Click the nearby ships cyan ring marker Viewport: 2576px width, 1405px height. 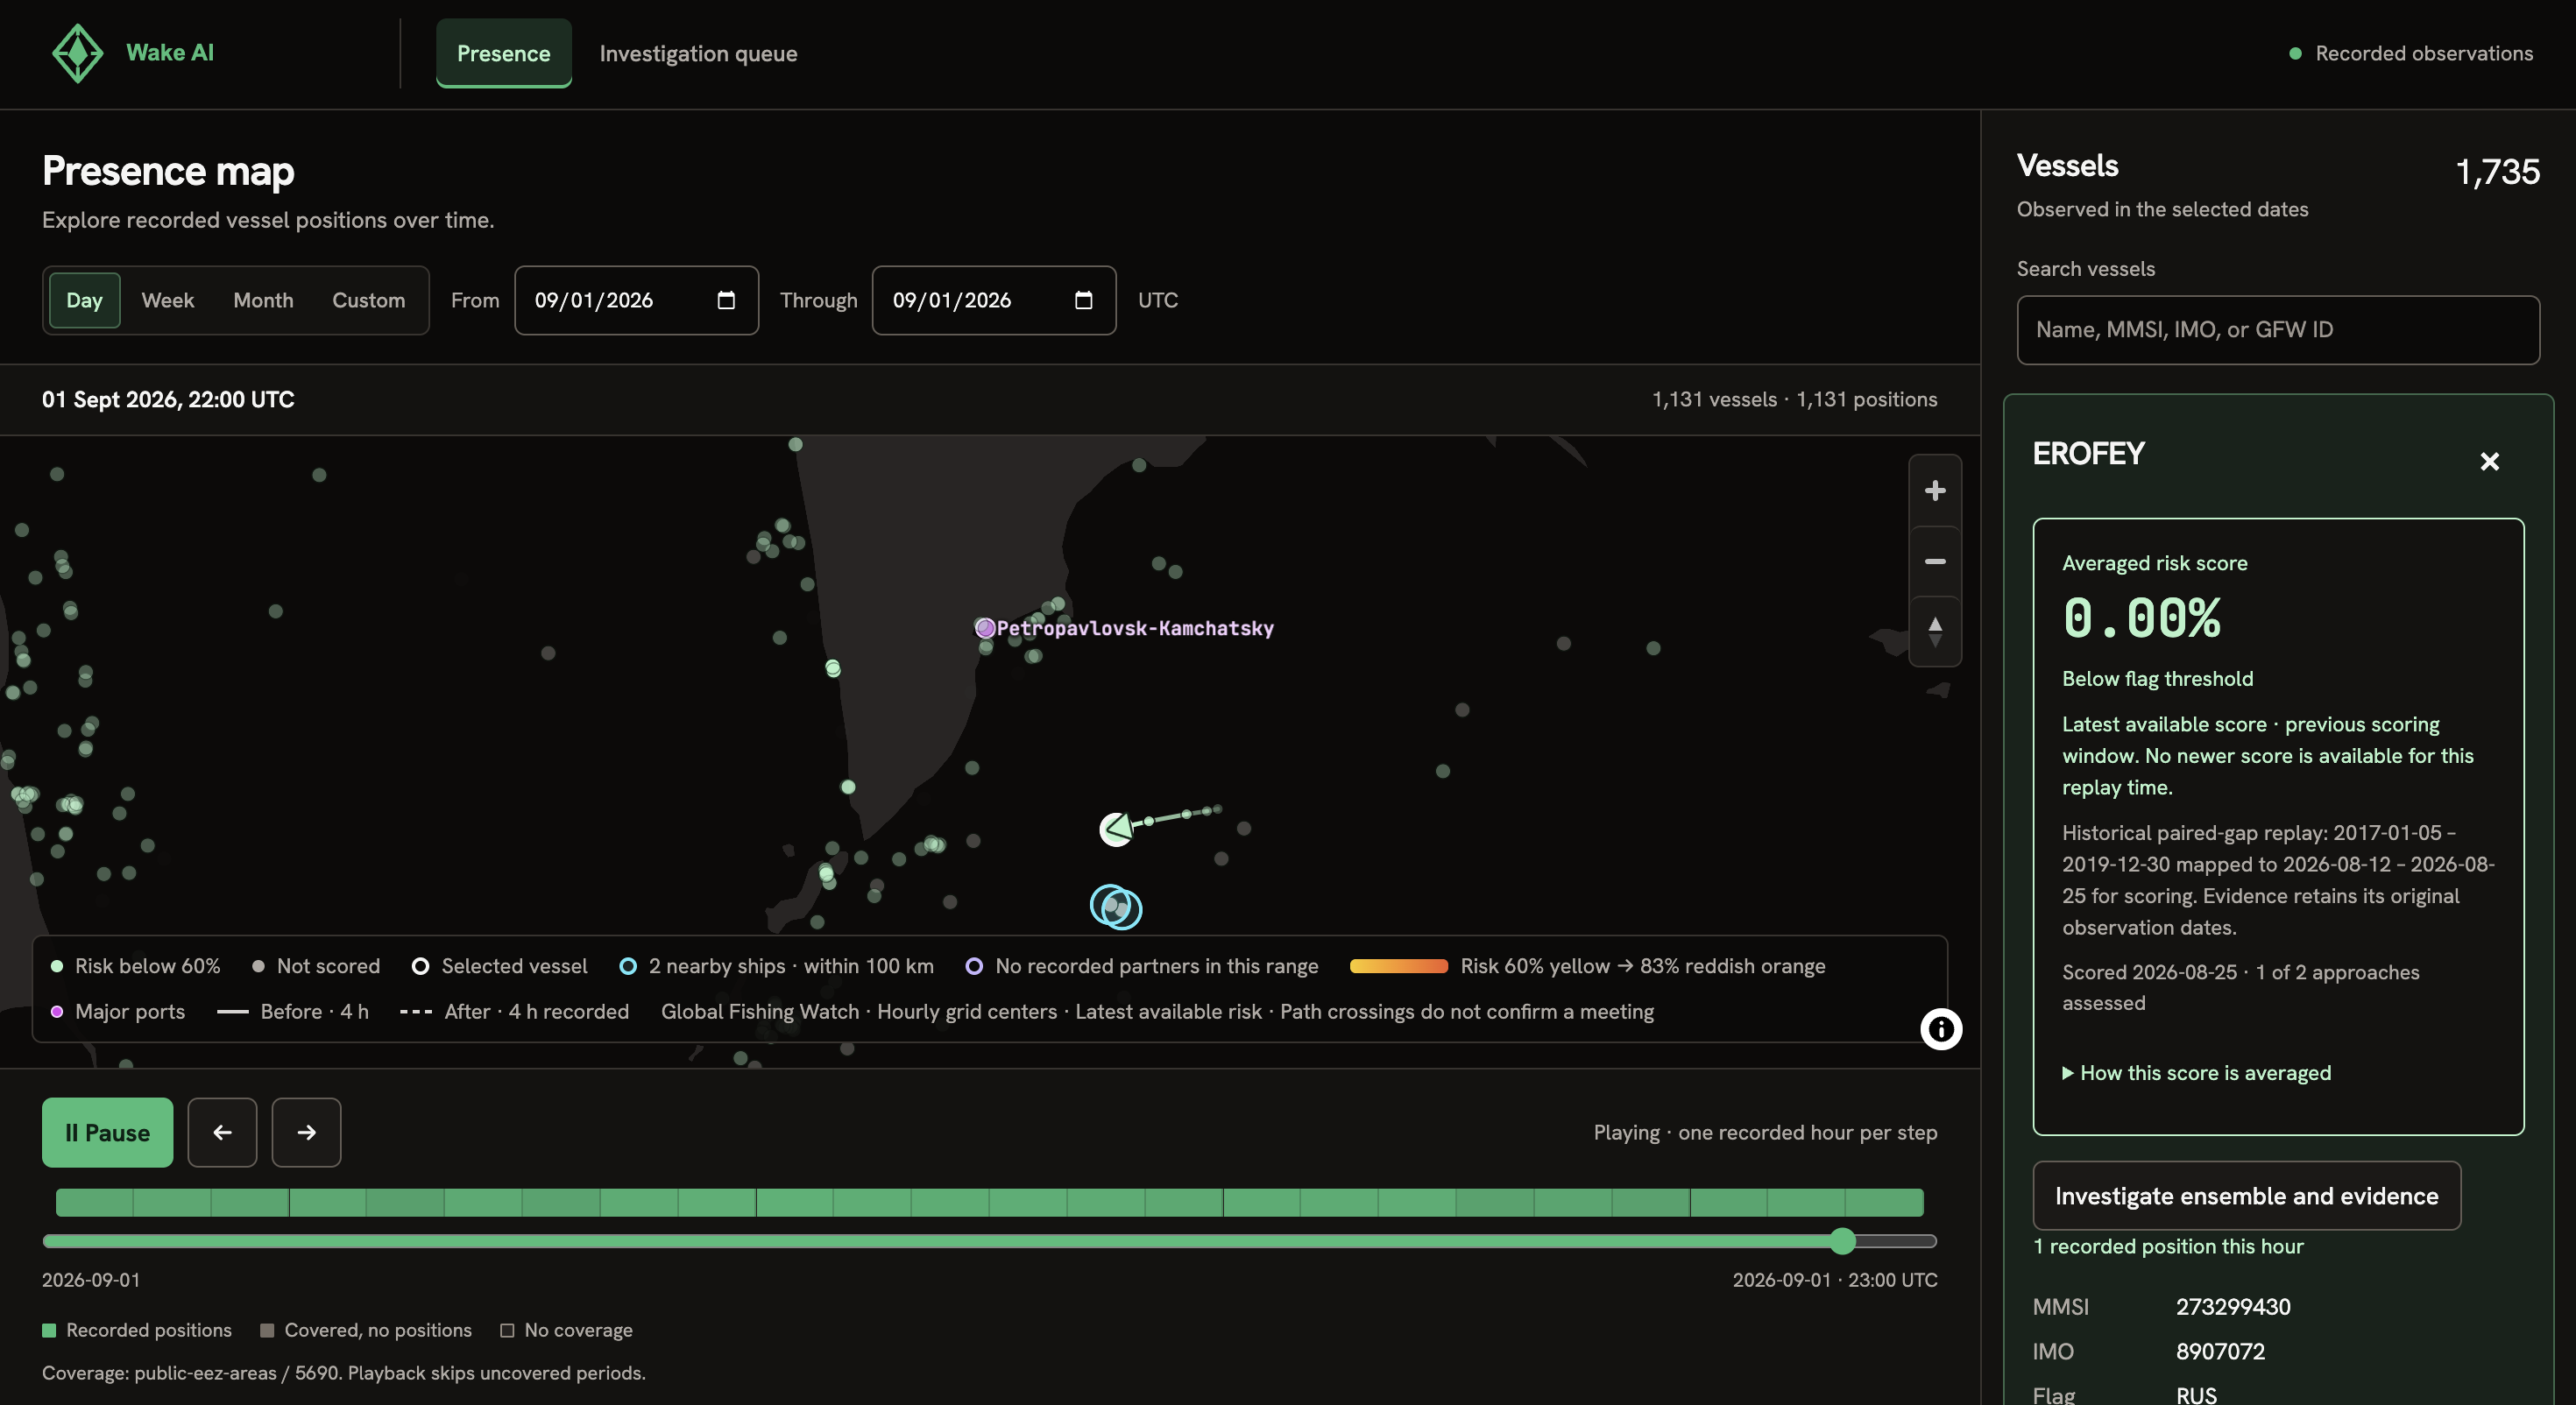tap(1115, 907)
